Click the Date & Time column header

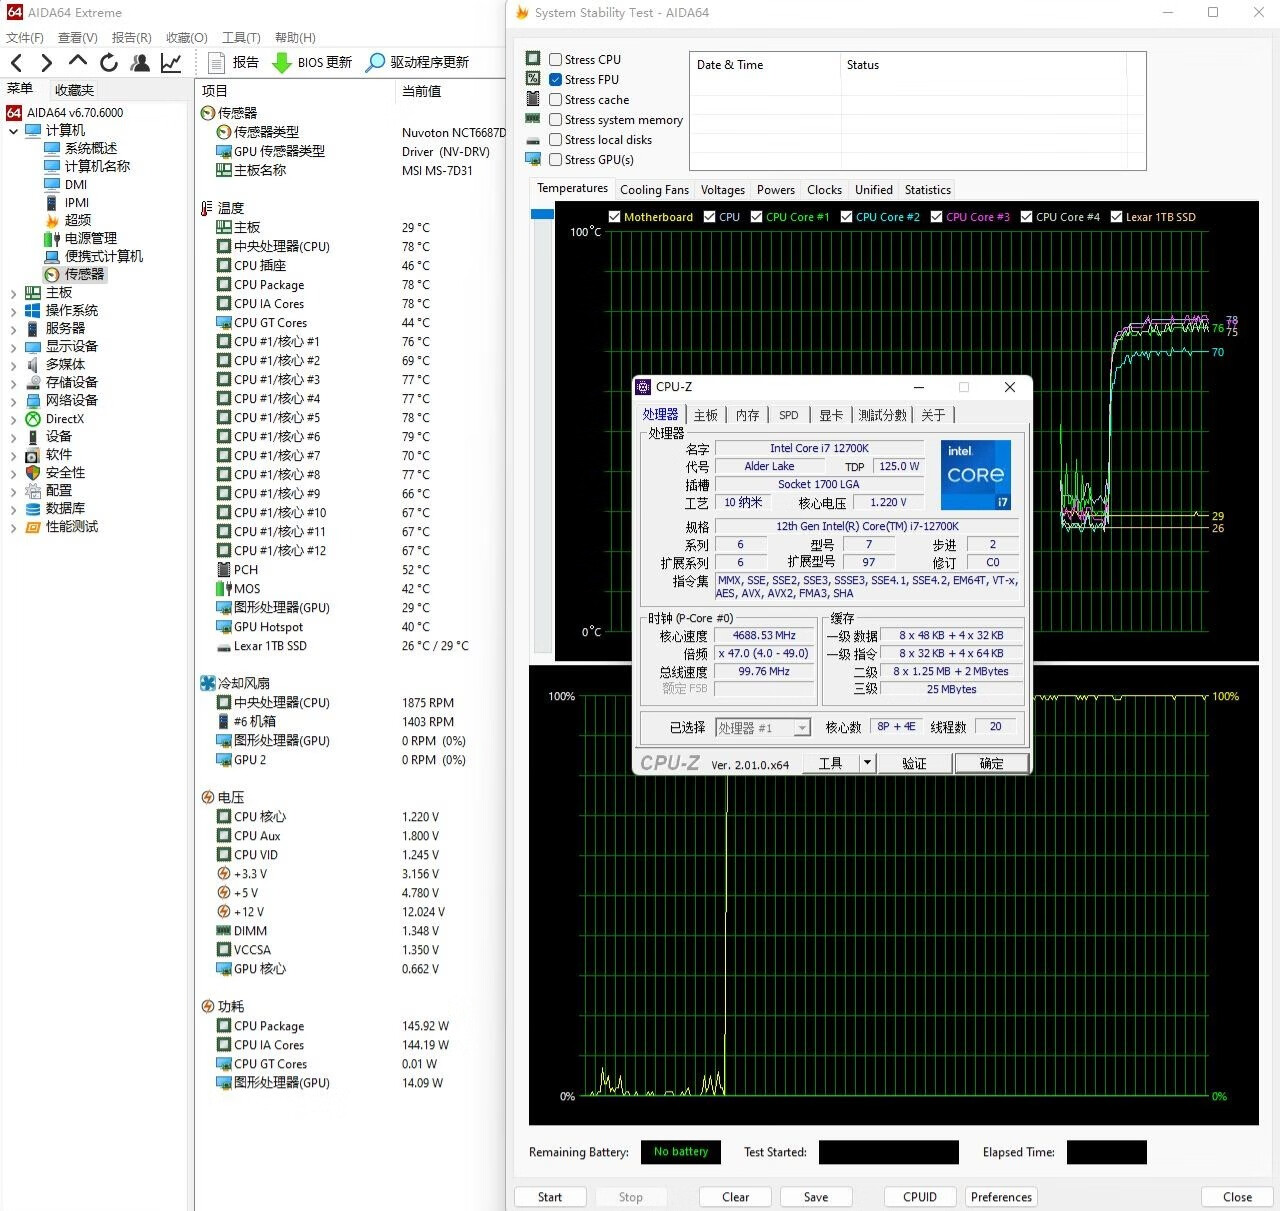click(766, 65)
